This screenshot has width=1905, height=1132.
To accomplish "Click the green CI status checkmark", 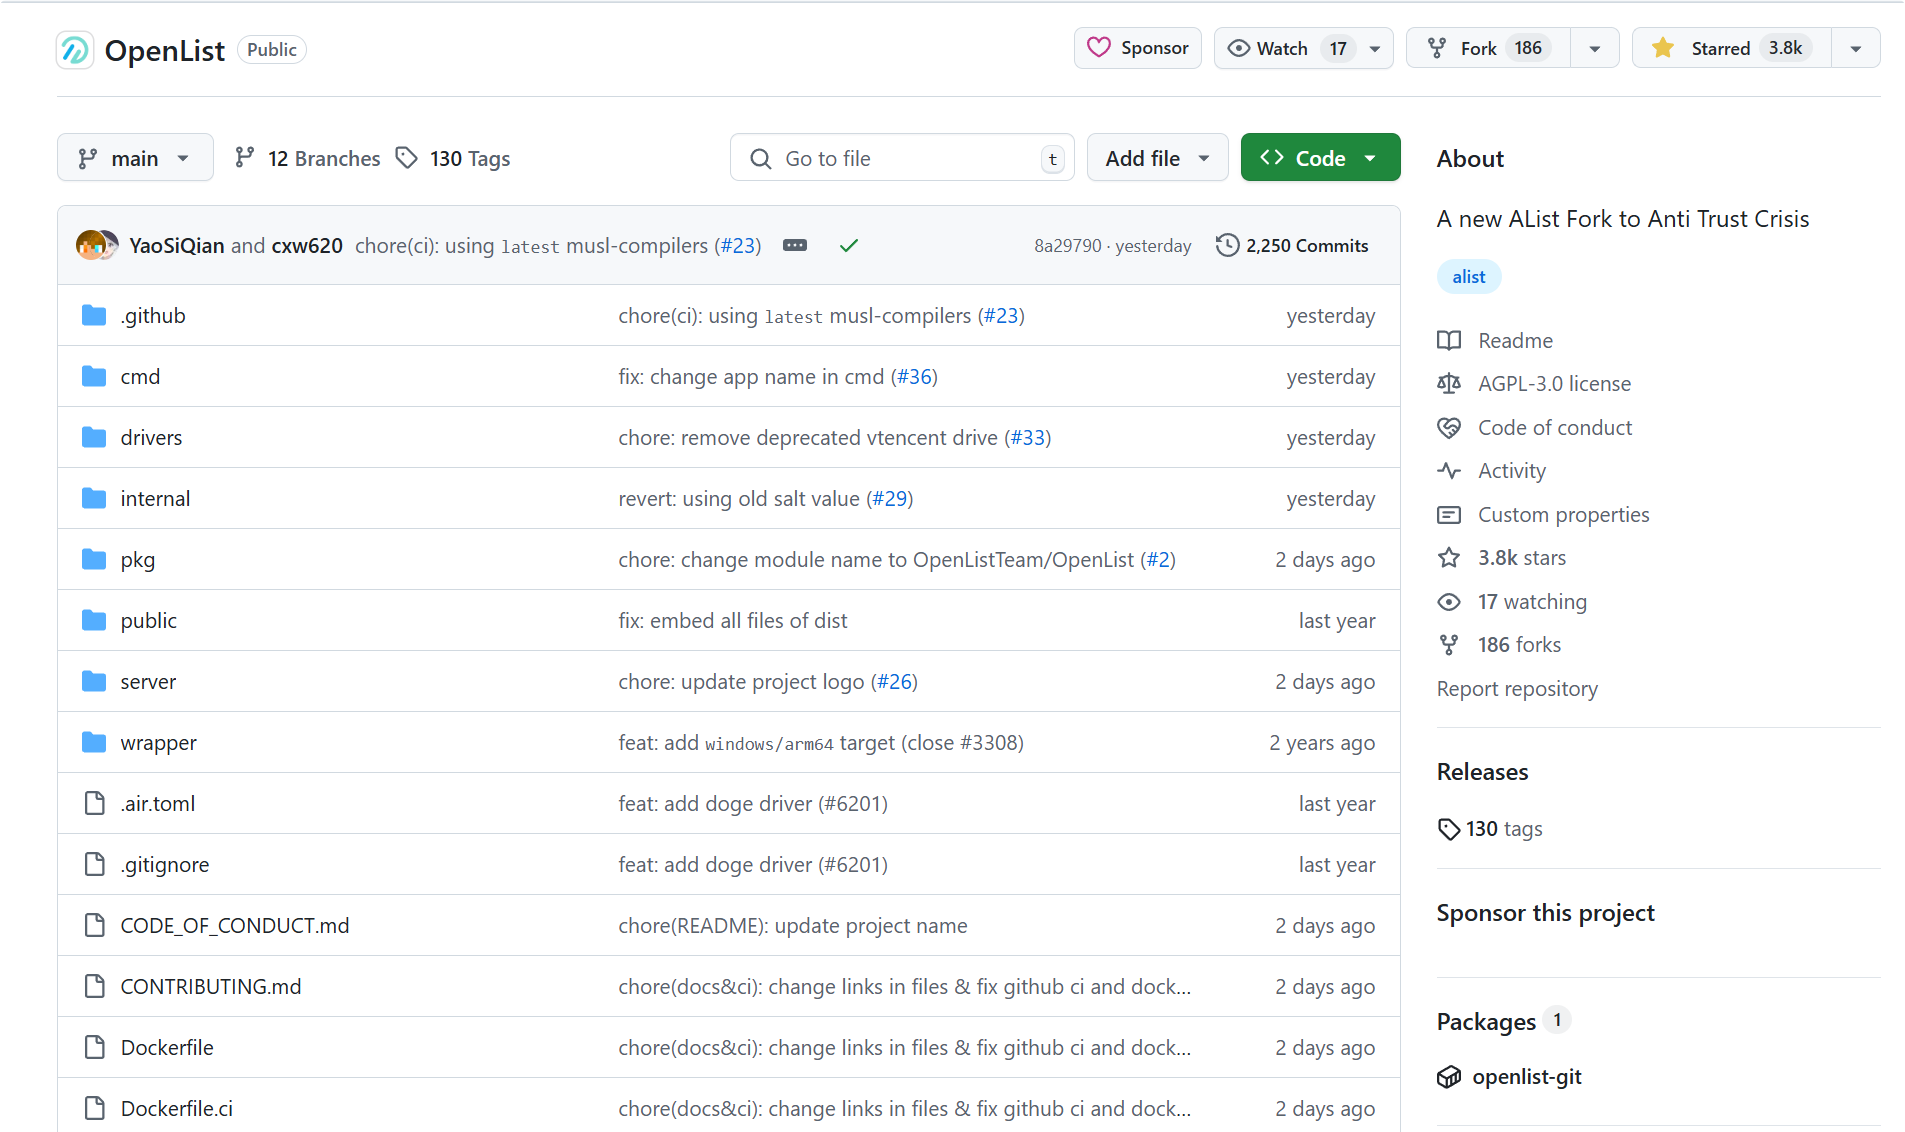I will point(849,245).
